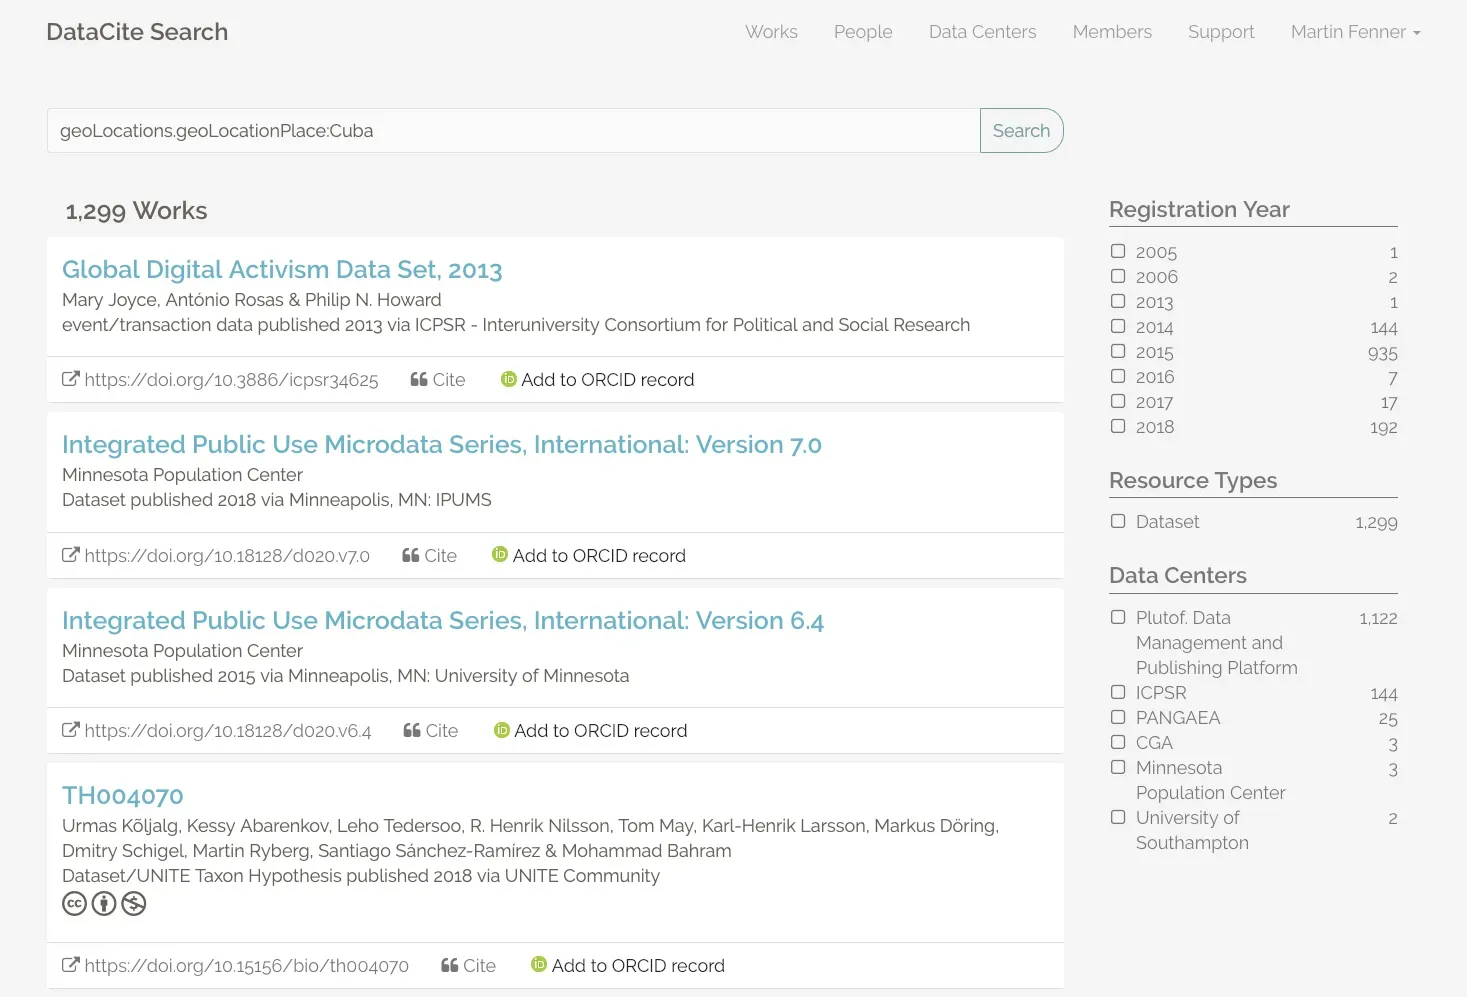The height and width of the screenshot is (997, 1467).
Task: Click the Cite quote icon for Version 6.4
Action: coord(412,731)
